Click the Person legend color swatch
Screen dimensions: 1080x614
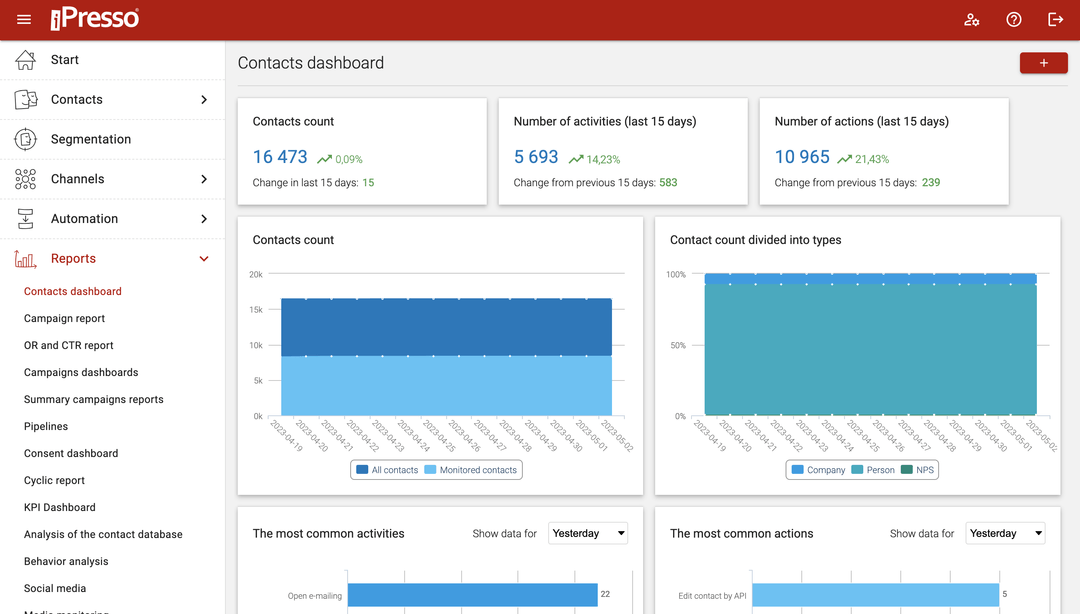pyautogui.click(x=858, y=469)
